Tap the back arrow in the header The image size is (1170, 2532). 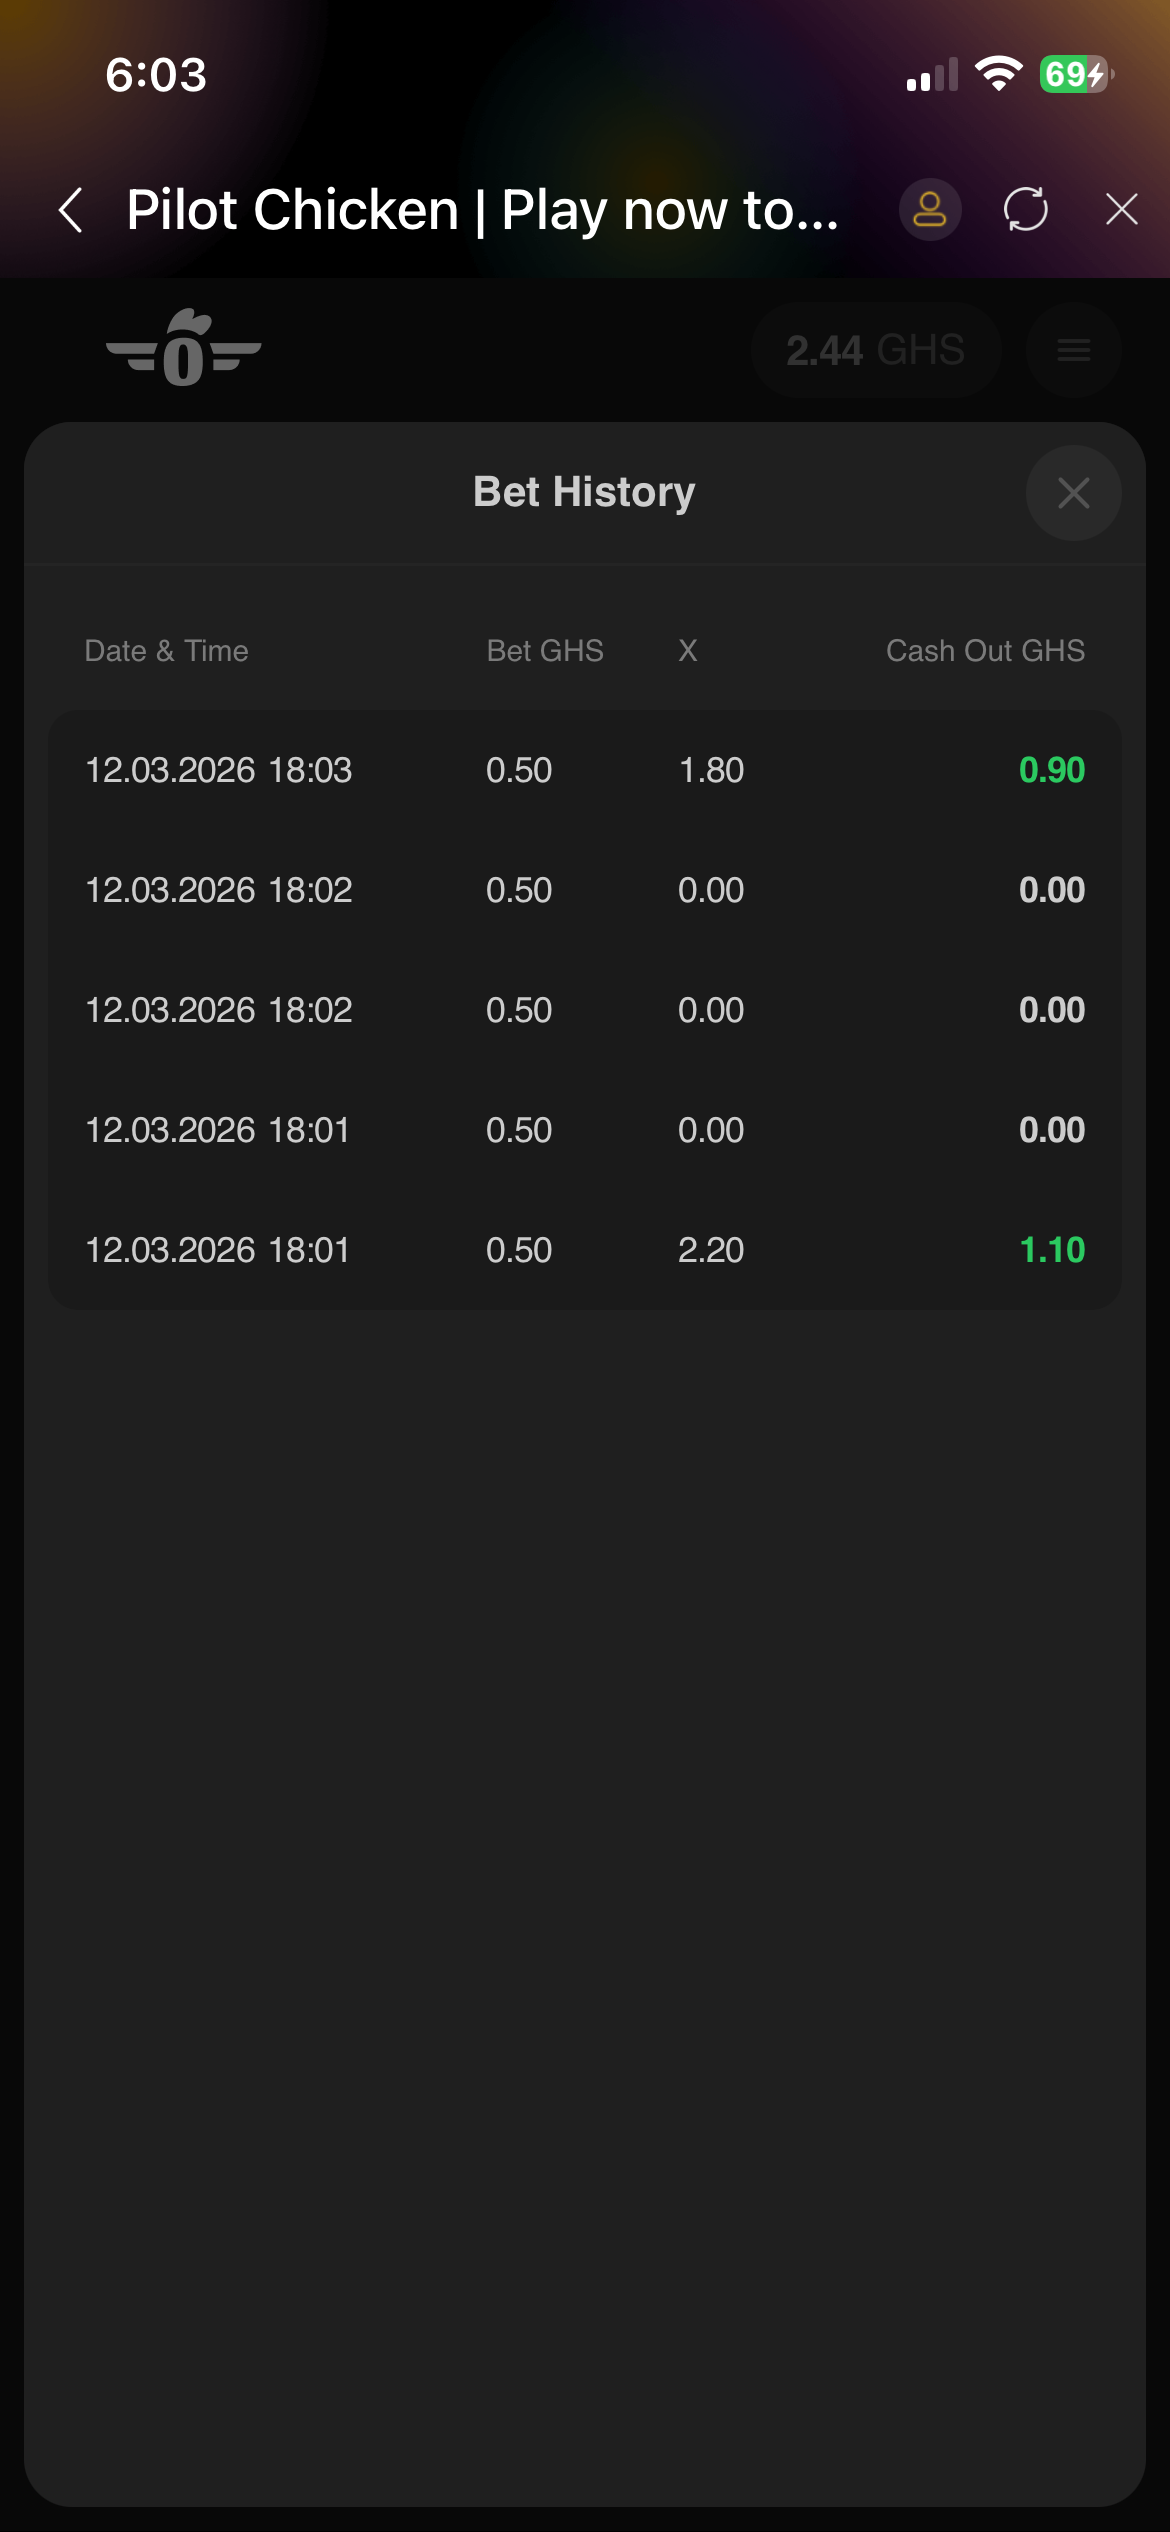(x=71, y=210)
